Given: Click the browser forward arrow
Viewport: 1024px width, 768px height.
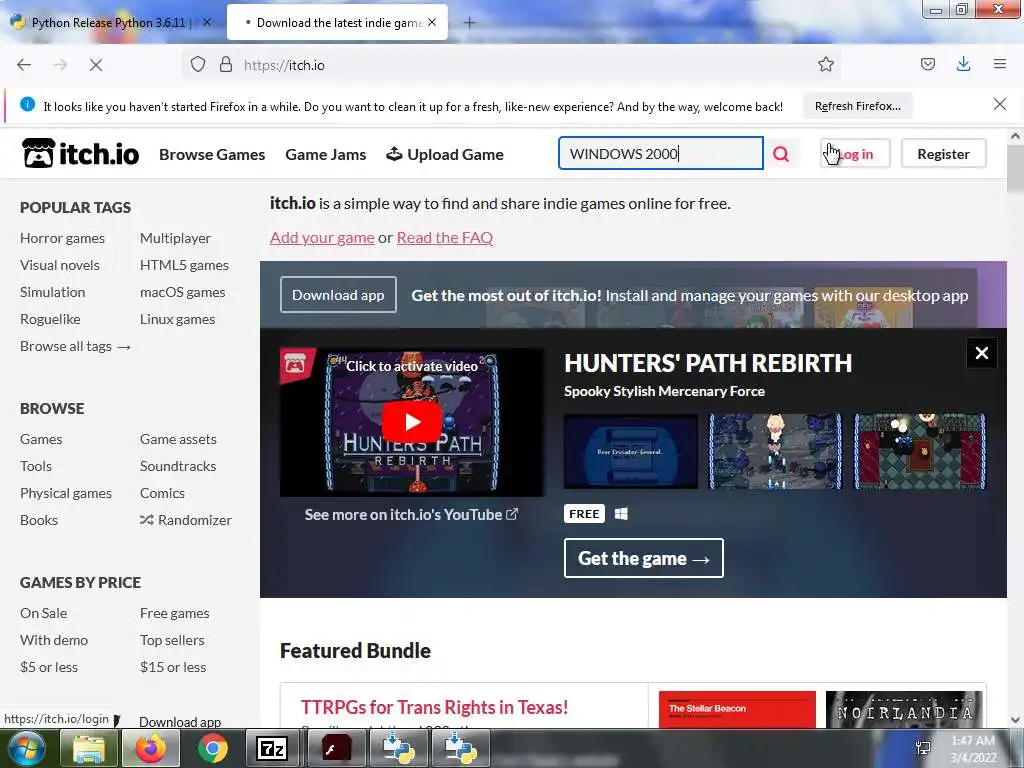Looking at the screenshot, I should (x=60, y=65).
